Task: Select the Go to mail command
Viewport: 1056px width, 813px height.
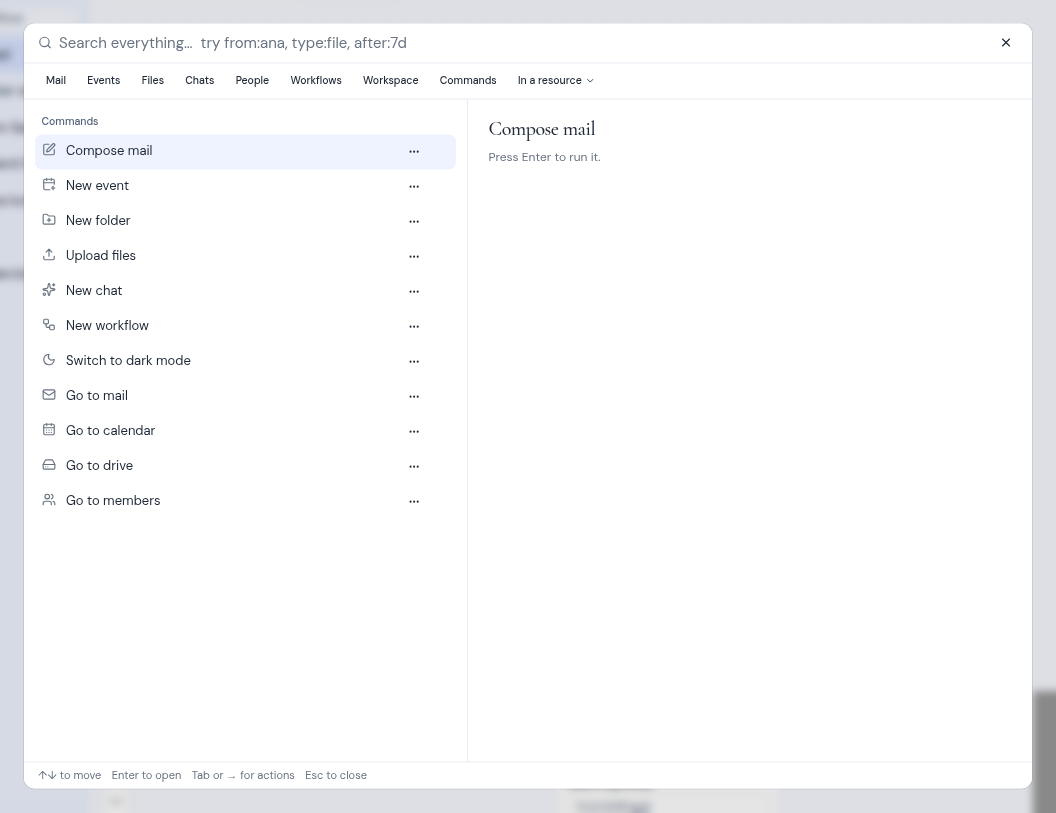Action: 245,396
